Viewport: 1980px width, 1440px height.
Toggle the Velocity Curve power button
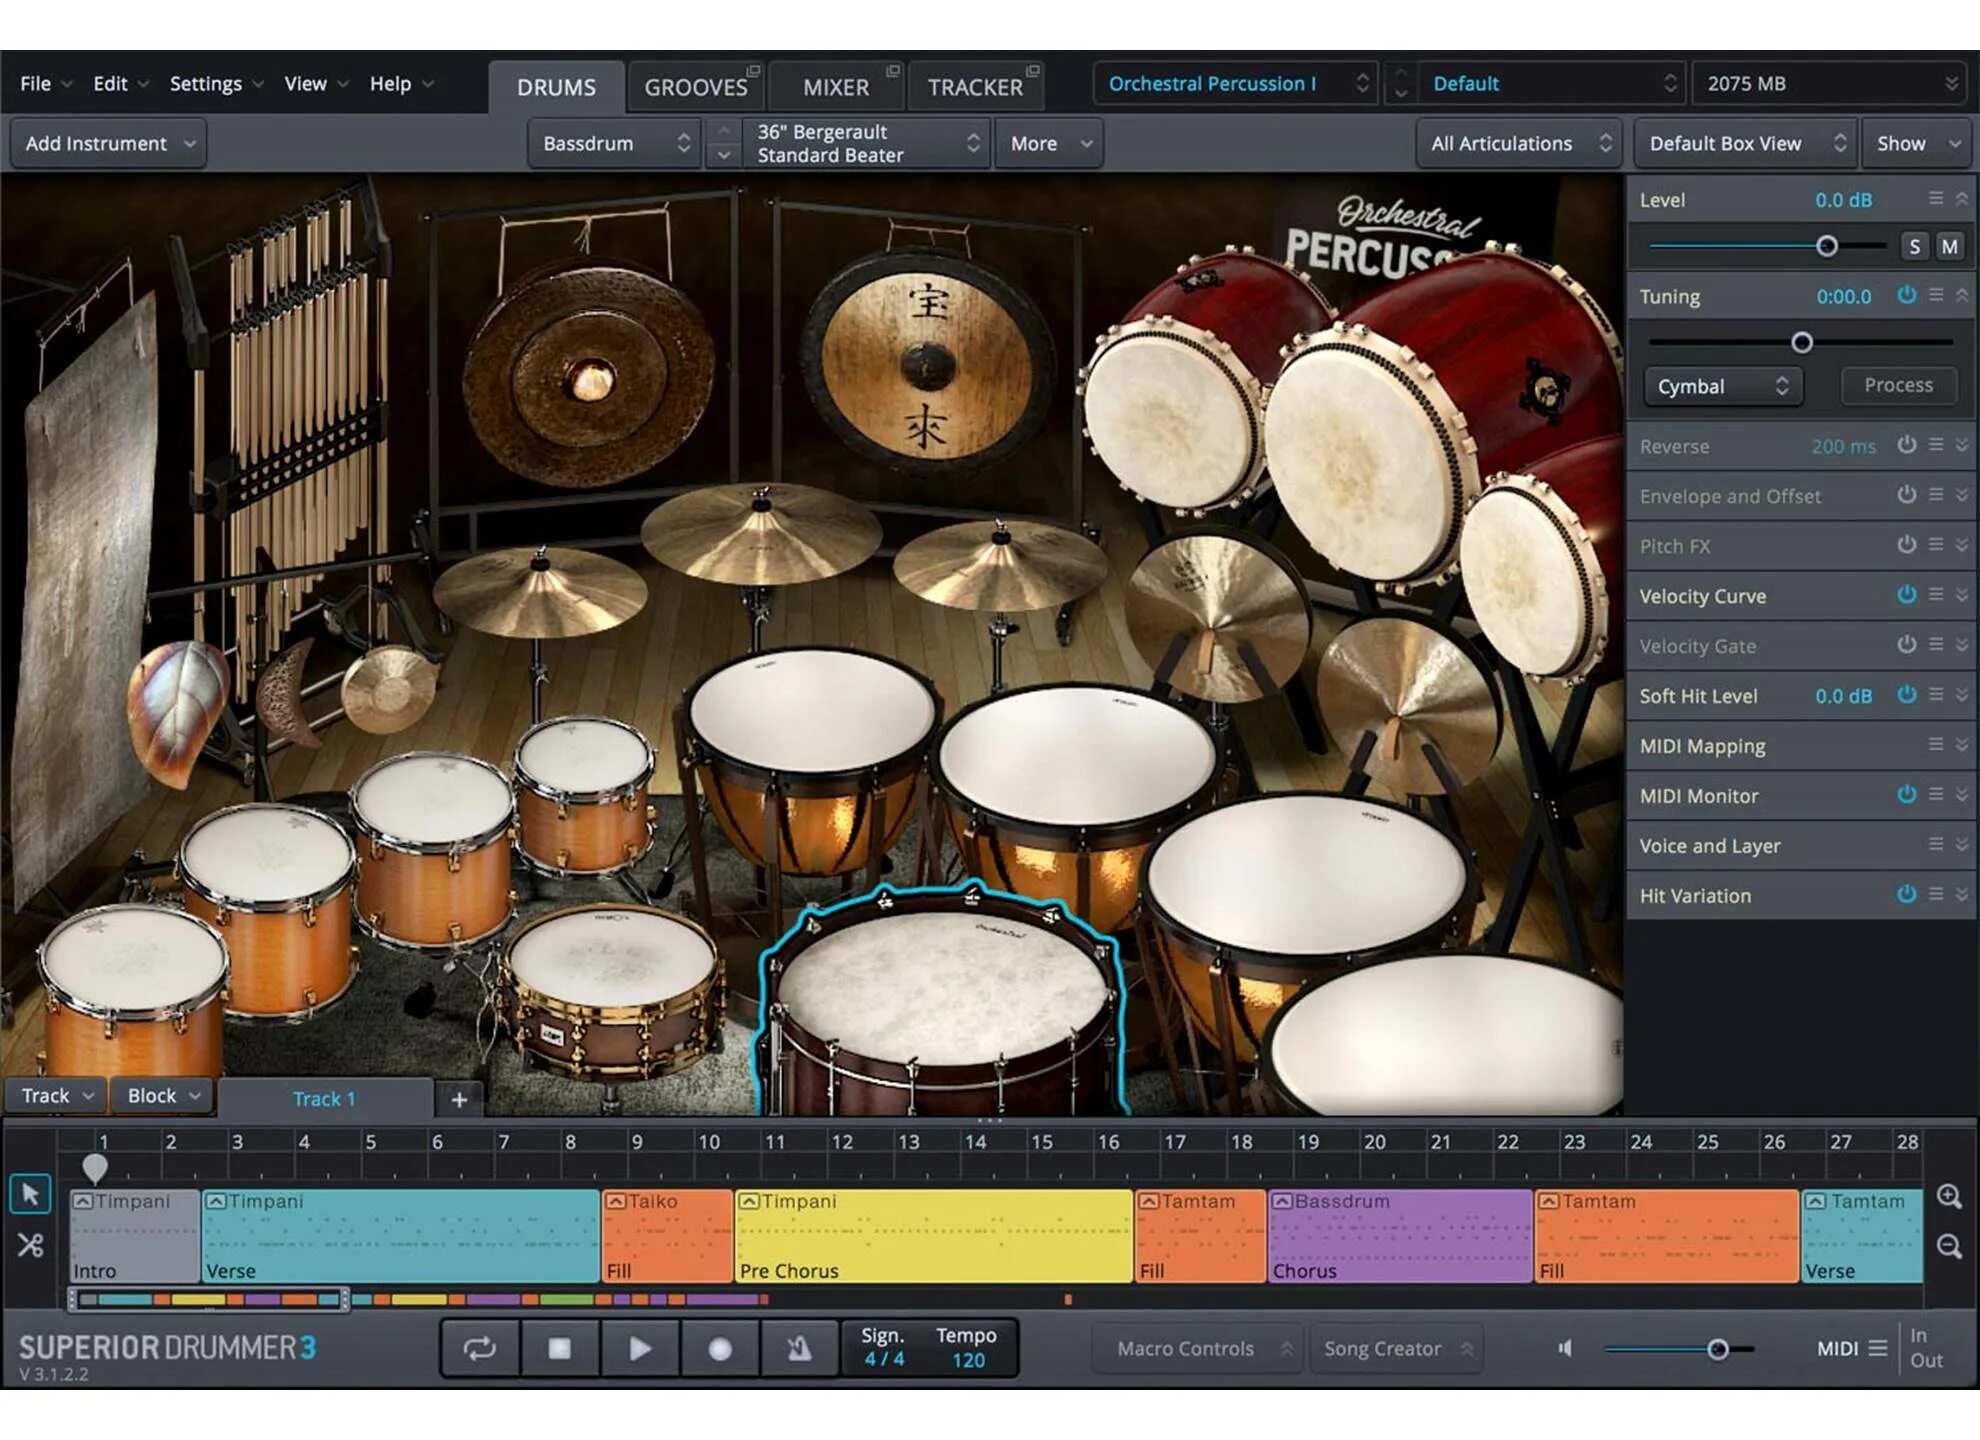1908,596
